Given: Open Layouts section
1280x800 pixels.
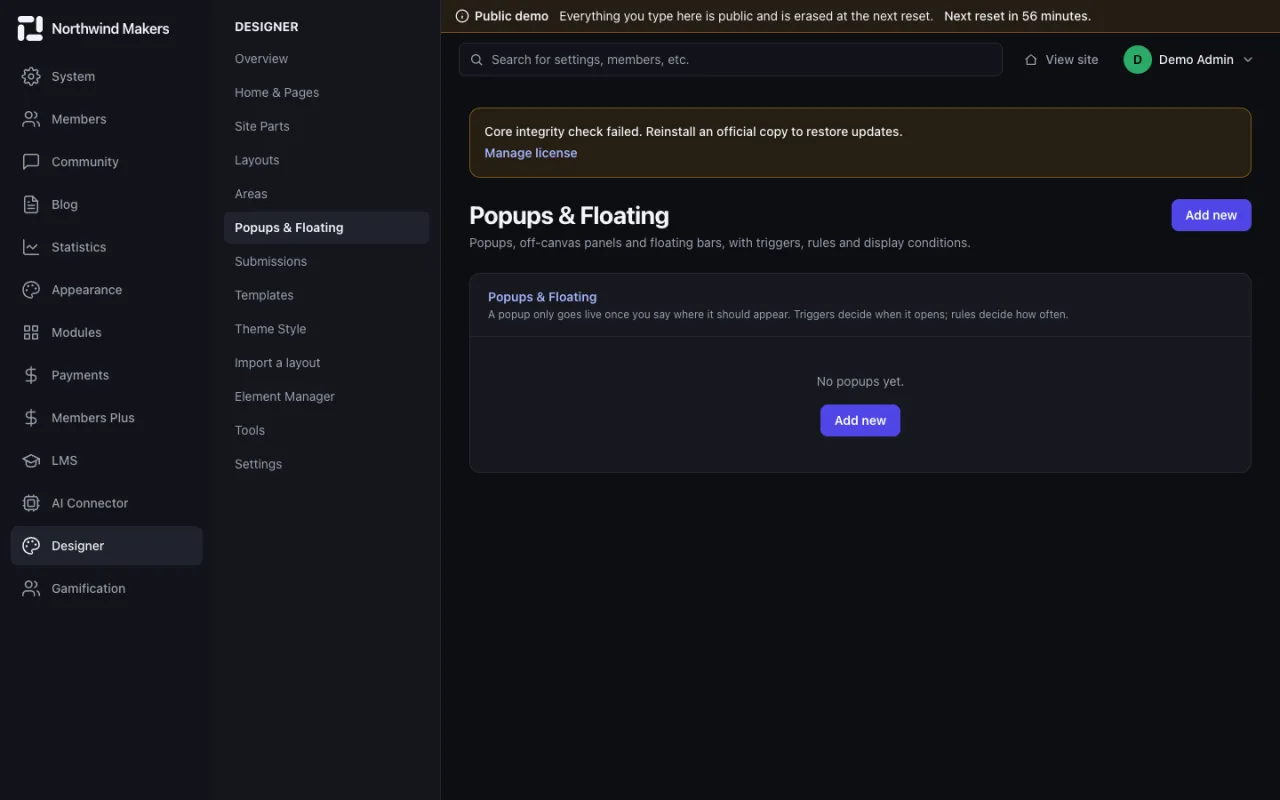Looking at the screenshot, I should click(x=326, y=160).
